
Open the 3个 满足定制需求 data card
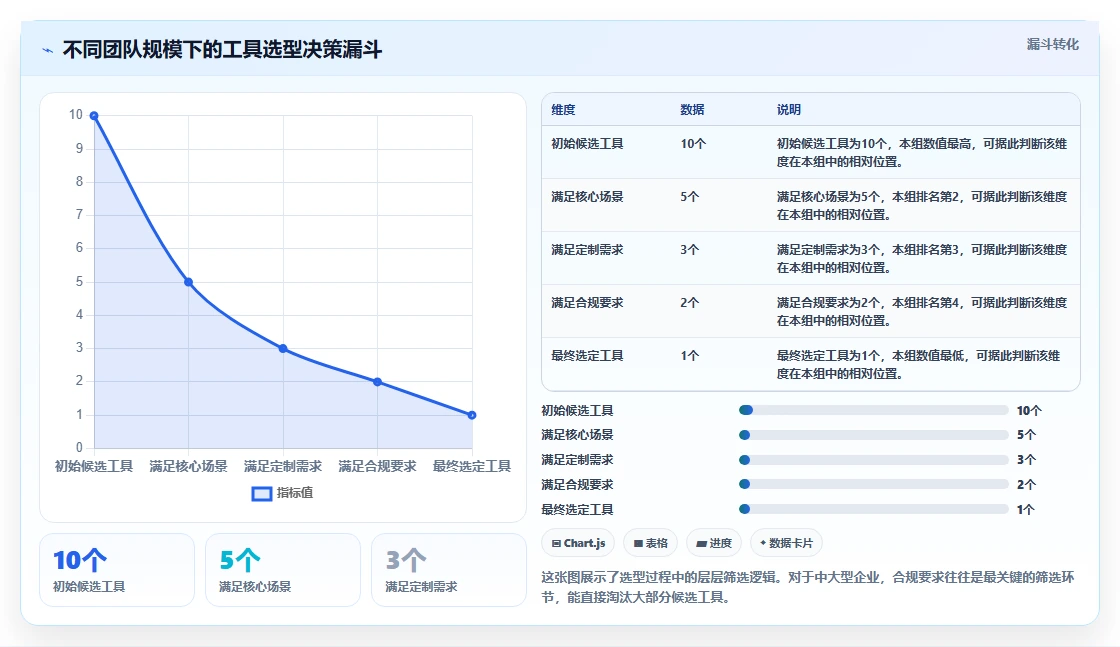tap(449, 570)
